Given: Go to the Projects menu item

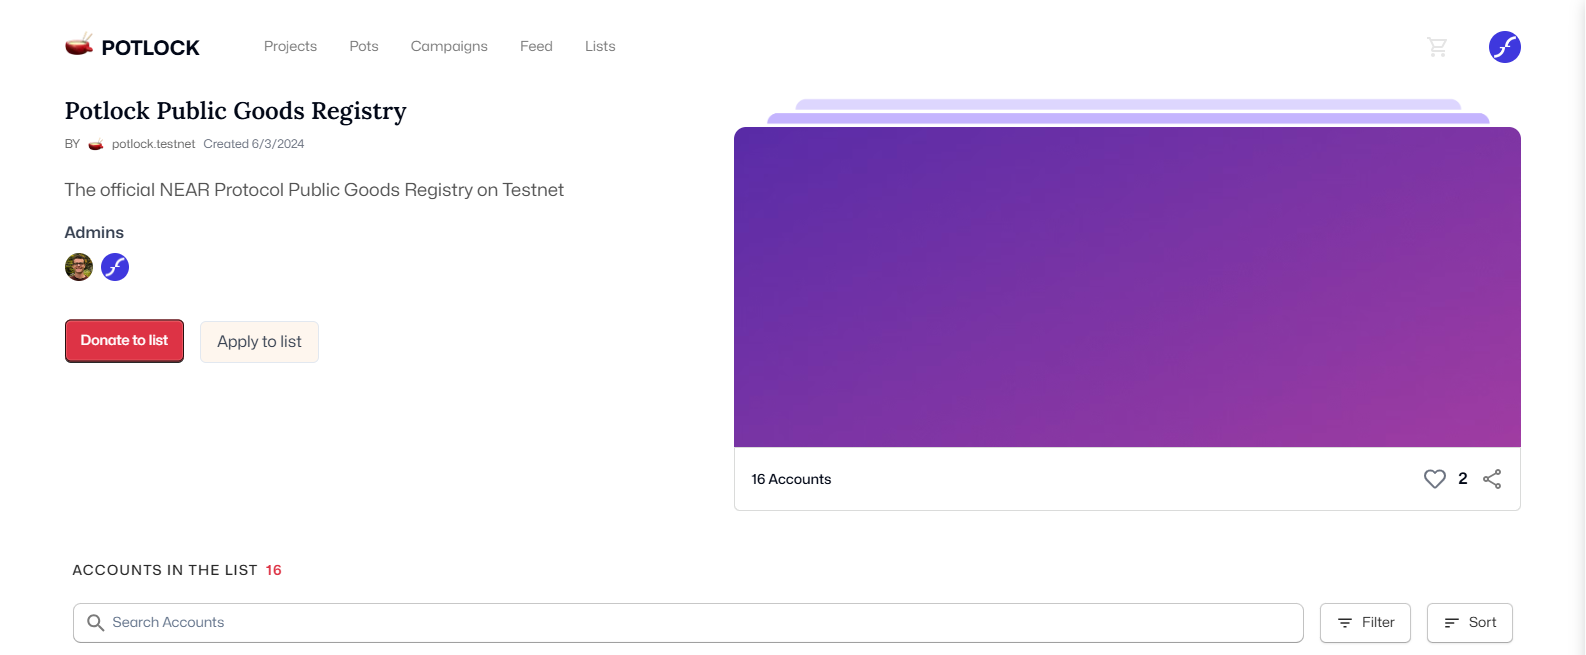Looking at the screenshot, I should [x=290, y=46].
